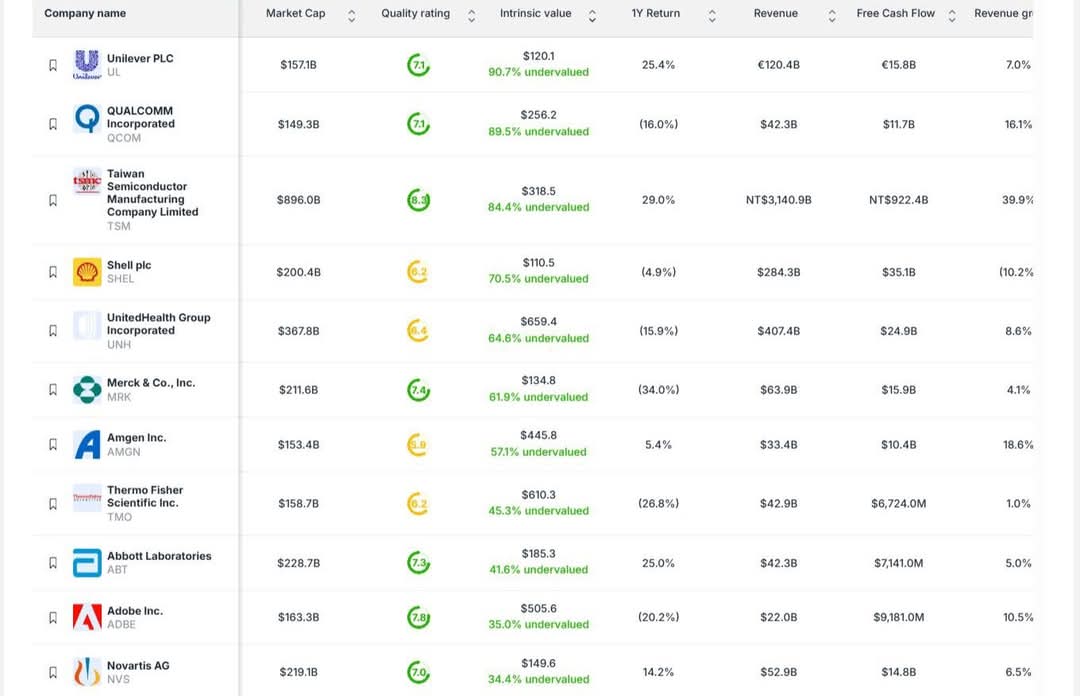Image resolution: width=1080 pixels, height=696 pixels.
Task: Open the Adobe Inc. company page
Action: (x=135, y=611)
